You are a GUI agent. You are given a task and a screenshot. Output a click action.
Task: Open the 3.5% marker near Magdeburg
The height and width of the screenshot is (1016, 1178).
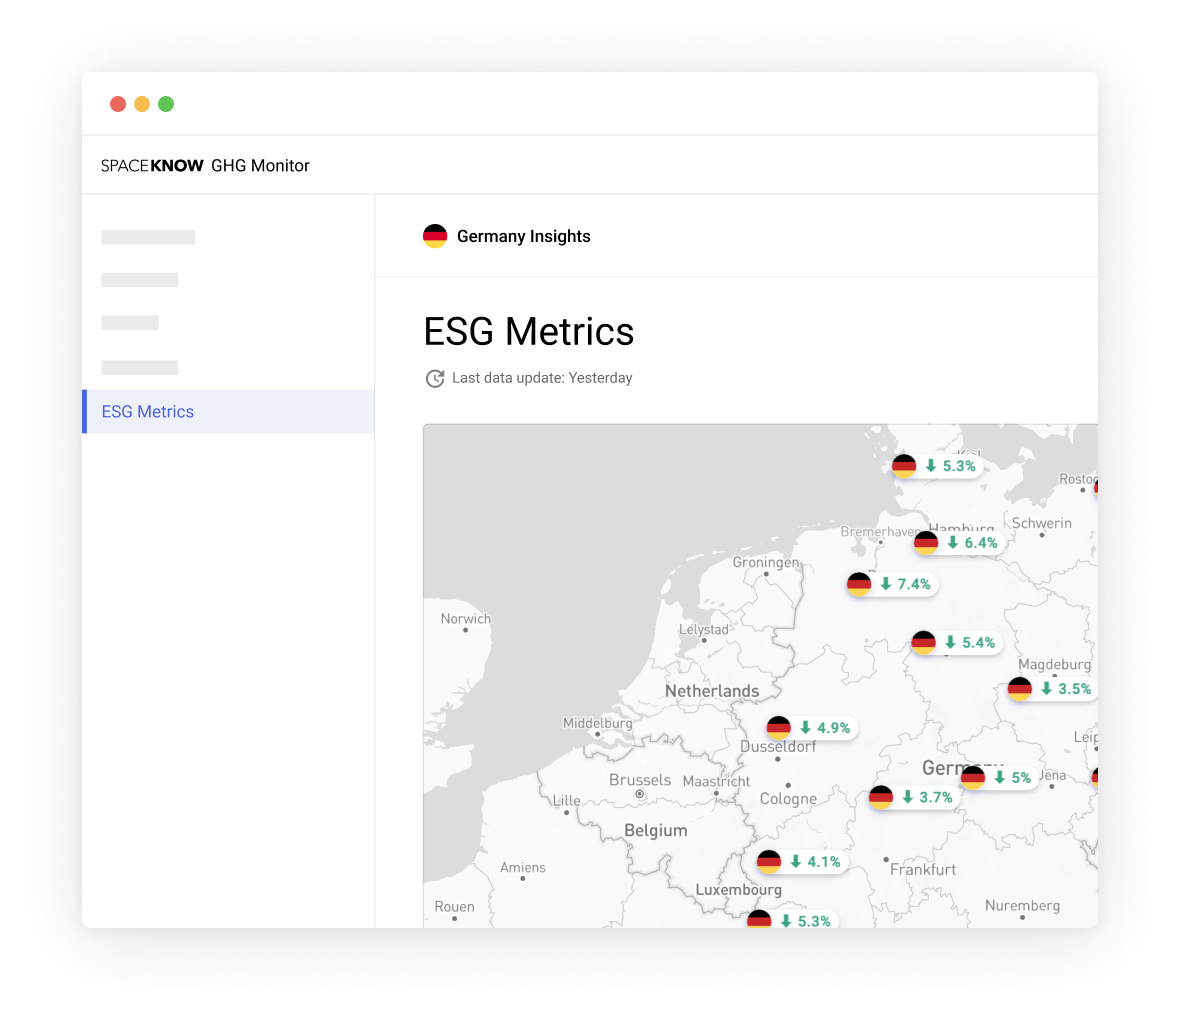point(1051,689)
